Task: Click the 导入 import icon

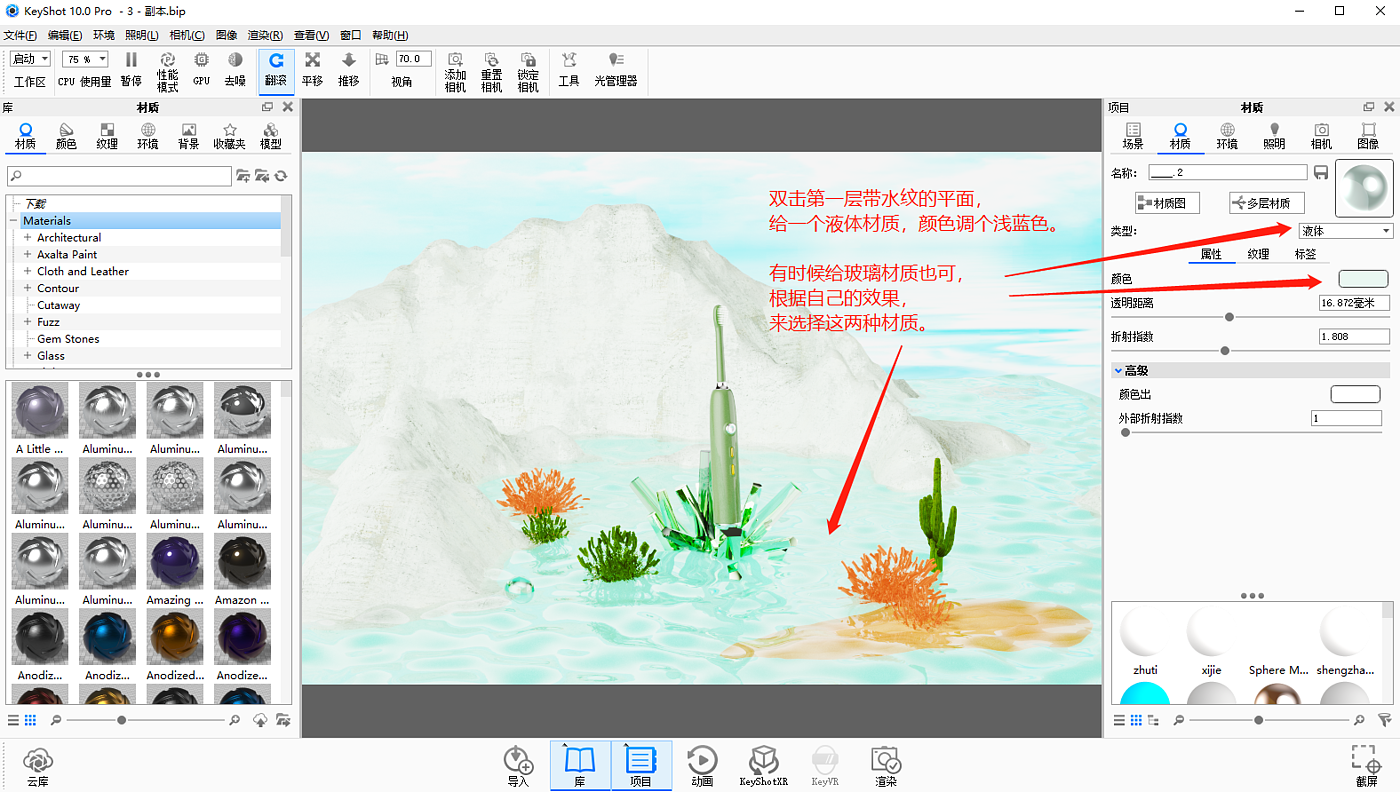Action: pos(518,765)
